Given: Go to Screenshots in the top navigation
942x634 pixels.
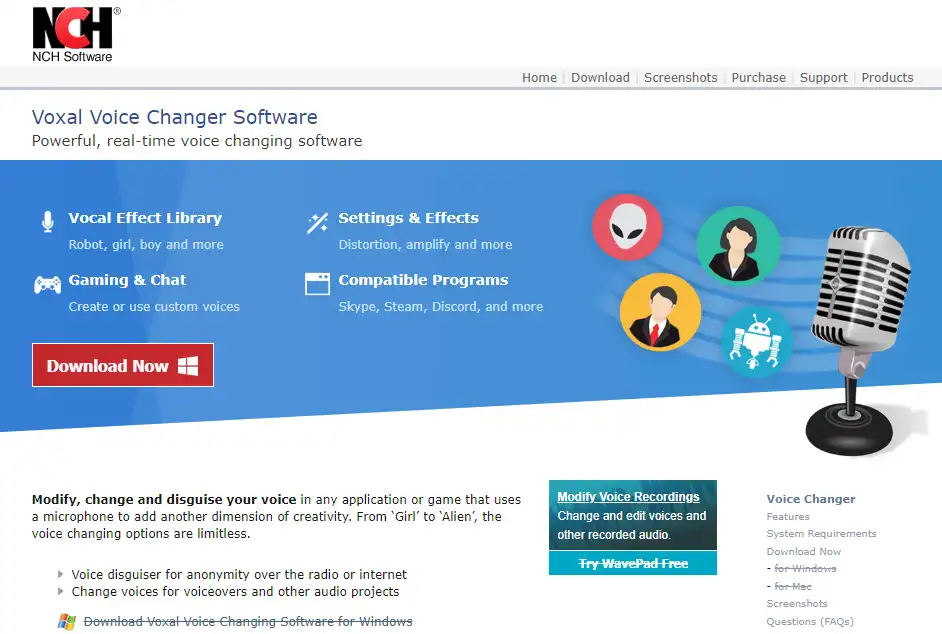Looking at the screenshot, I should [681, 78].
